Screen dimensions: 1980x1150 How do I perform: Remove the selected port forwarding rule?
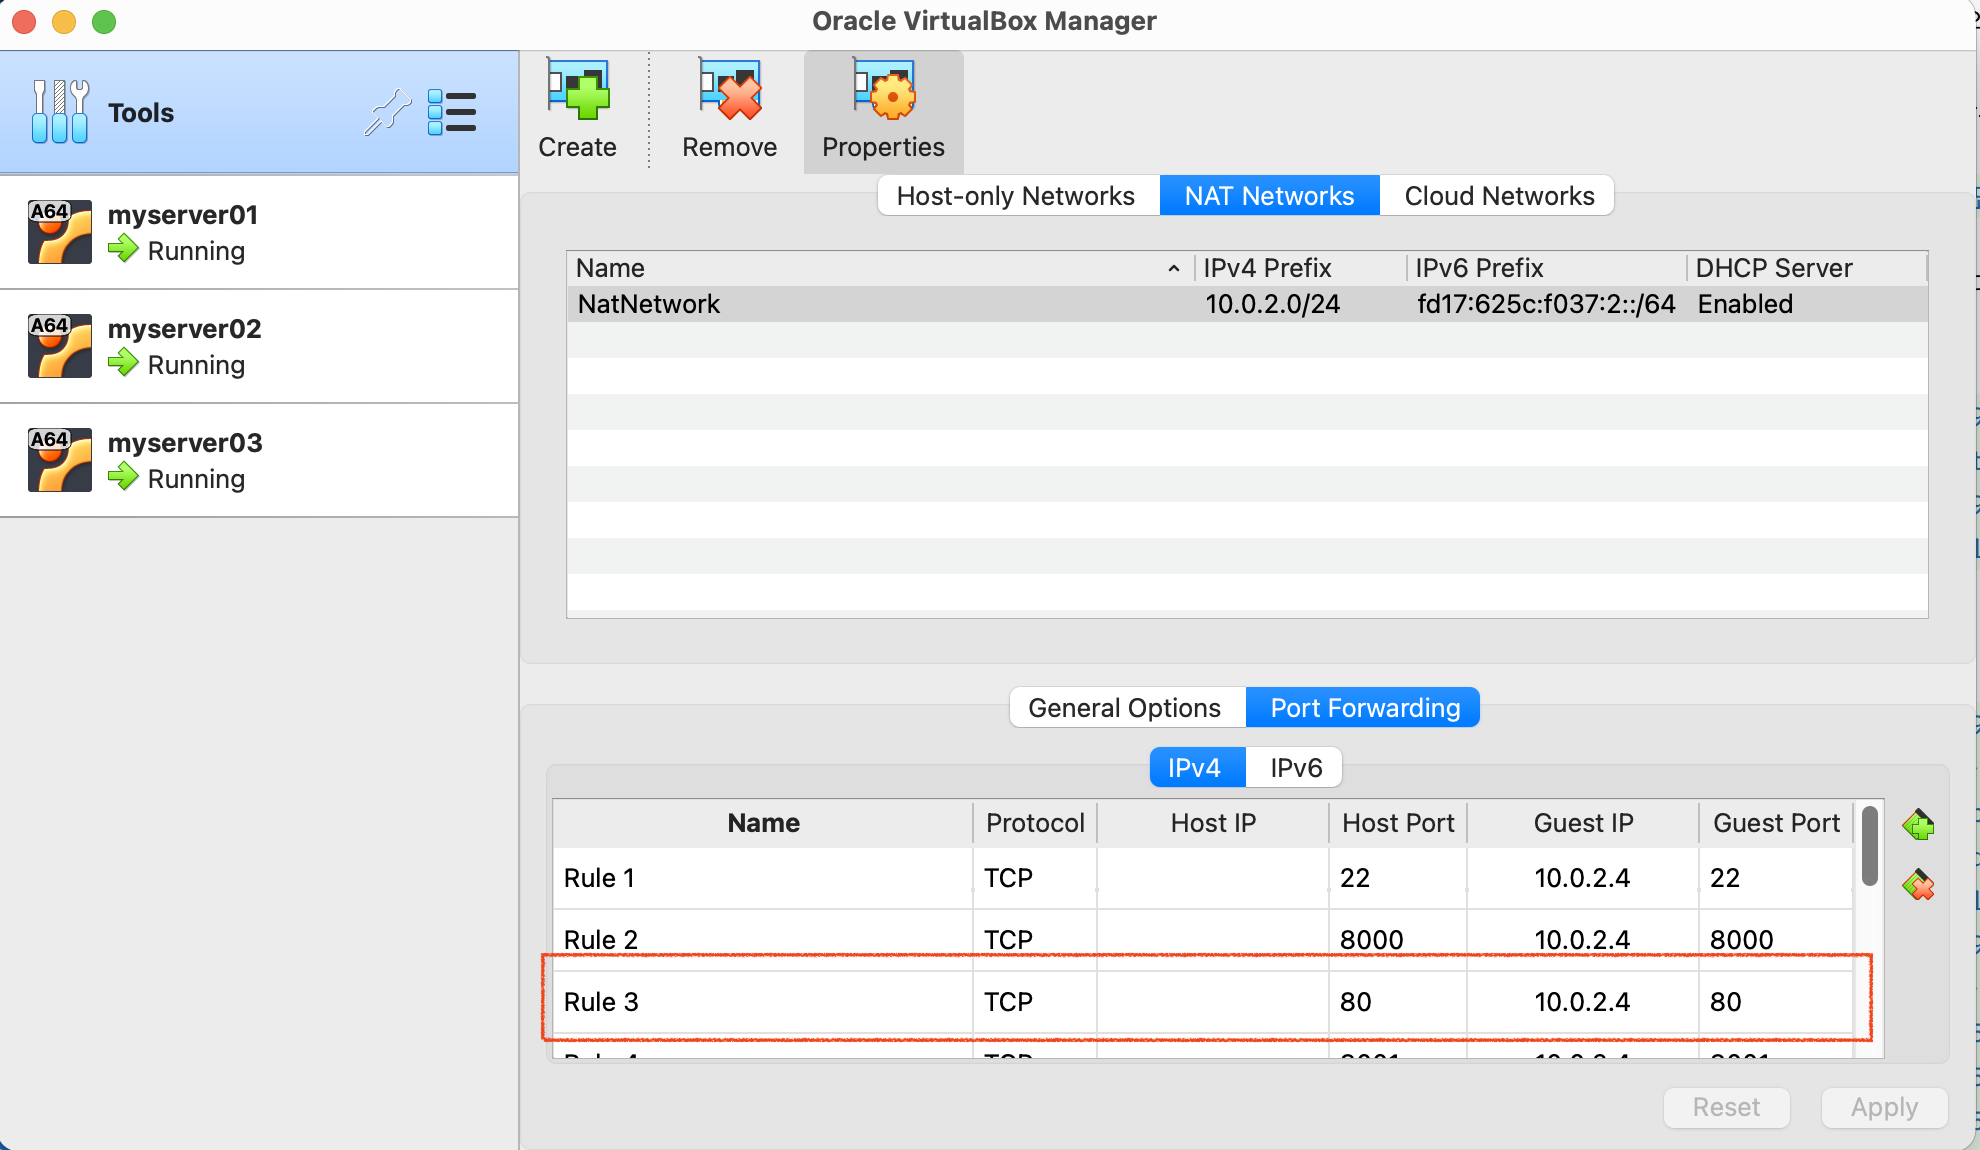pos(1917,885)
